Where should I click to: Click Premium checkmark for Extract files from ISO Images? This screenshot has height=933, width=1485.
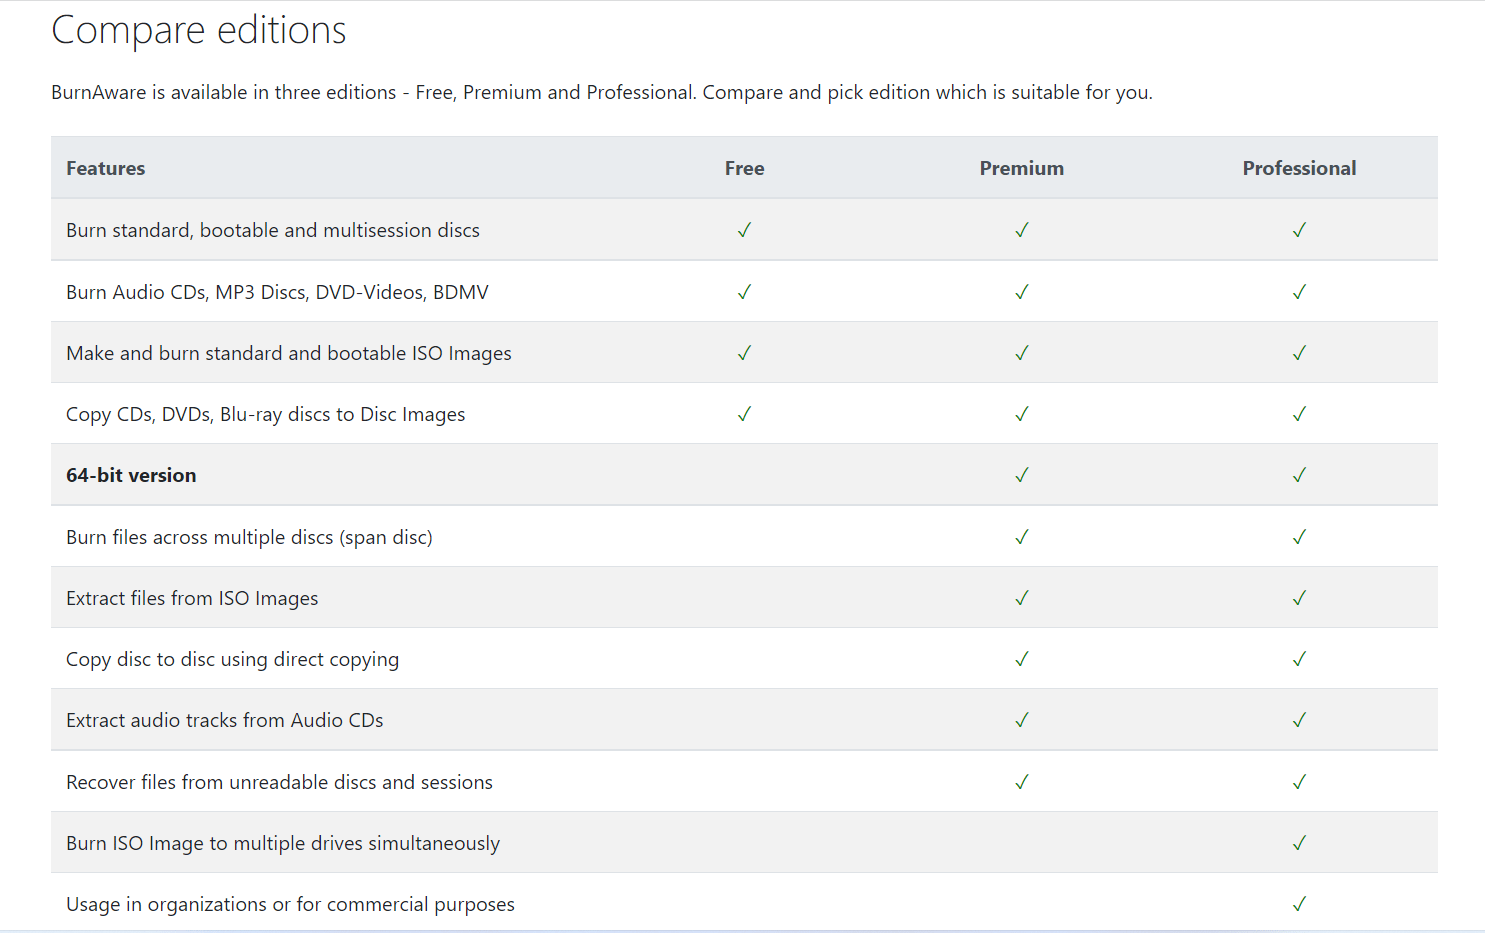[x=1021, y=598]
